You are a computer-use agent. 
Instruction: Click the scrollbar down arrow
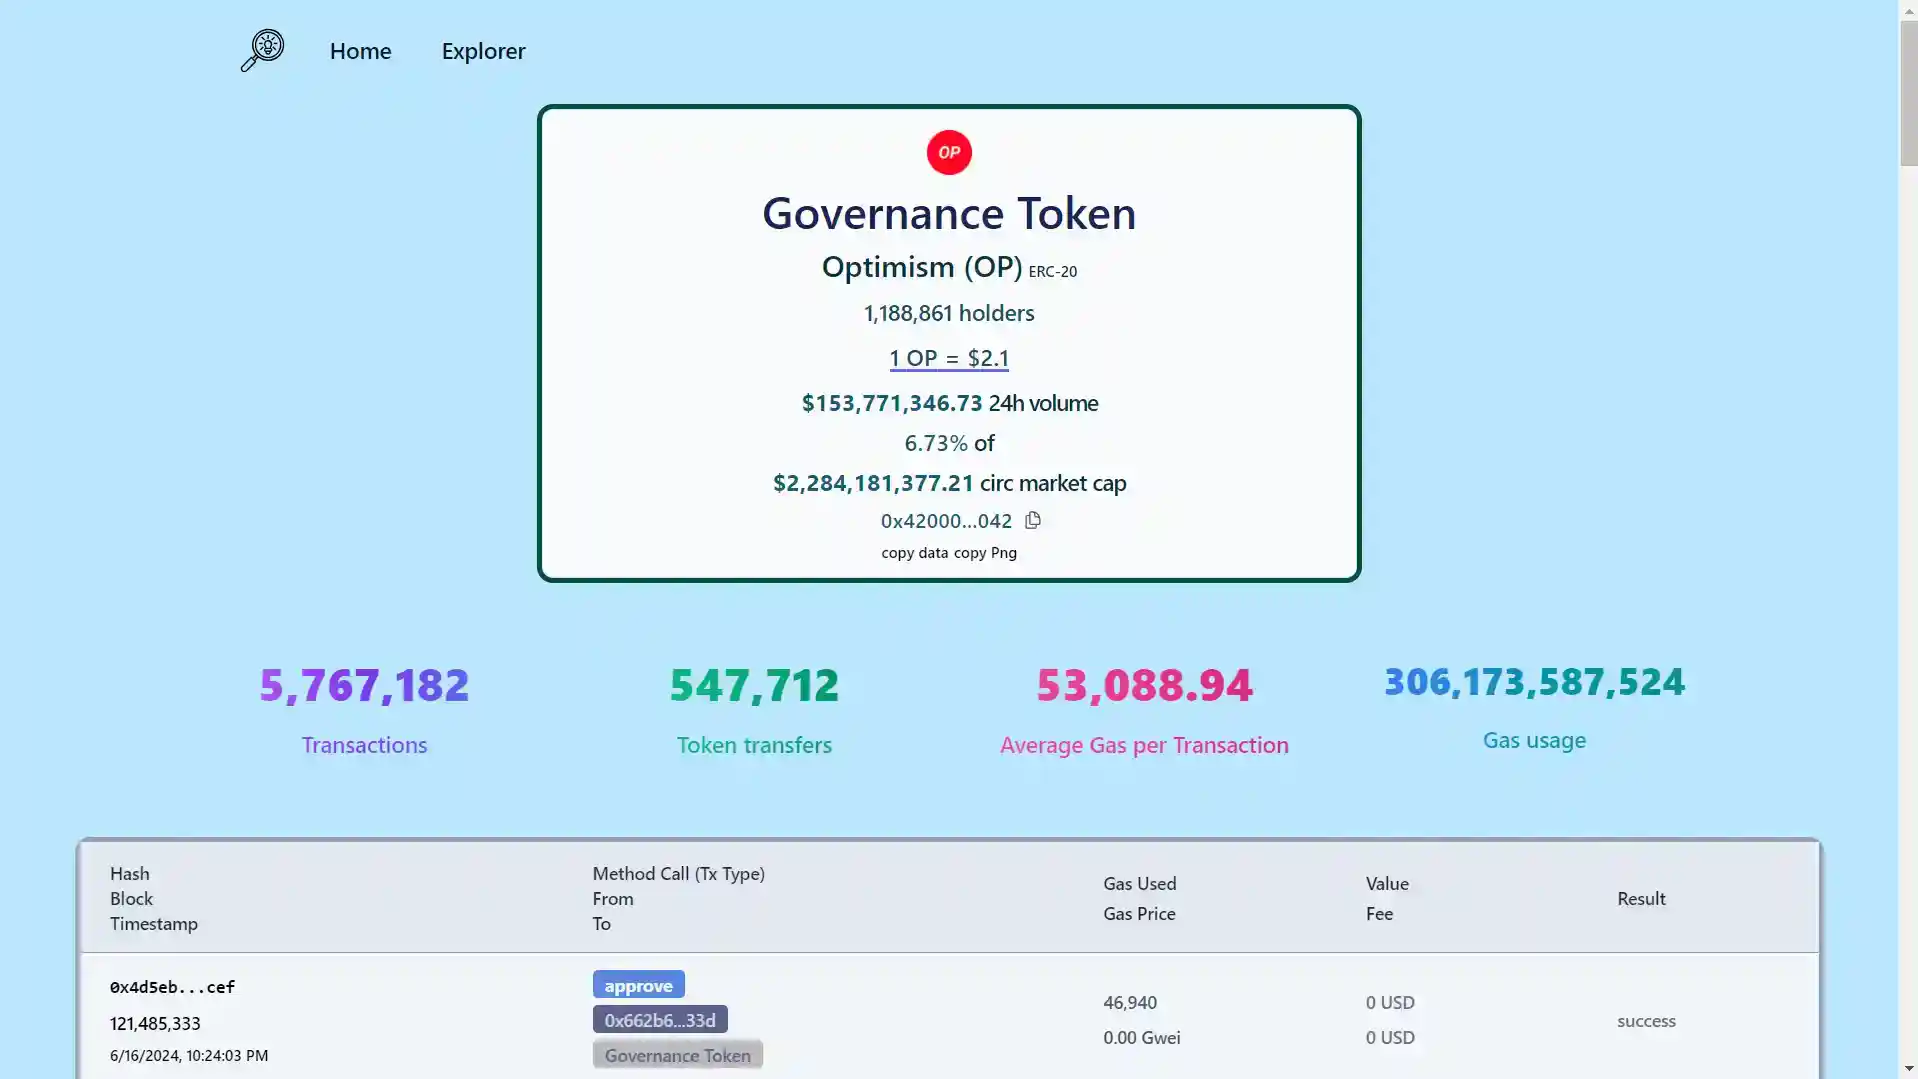[1908, 1069]
